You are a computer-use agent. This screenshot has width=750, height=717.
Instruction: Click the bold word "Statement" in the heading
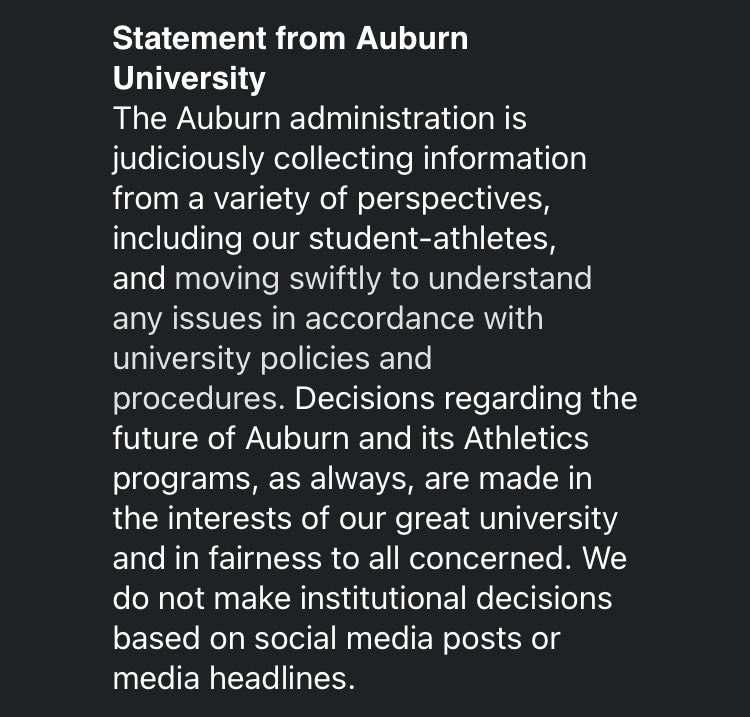point(189,38)
